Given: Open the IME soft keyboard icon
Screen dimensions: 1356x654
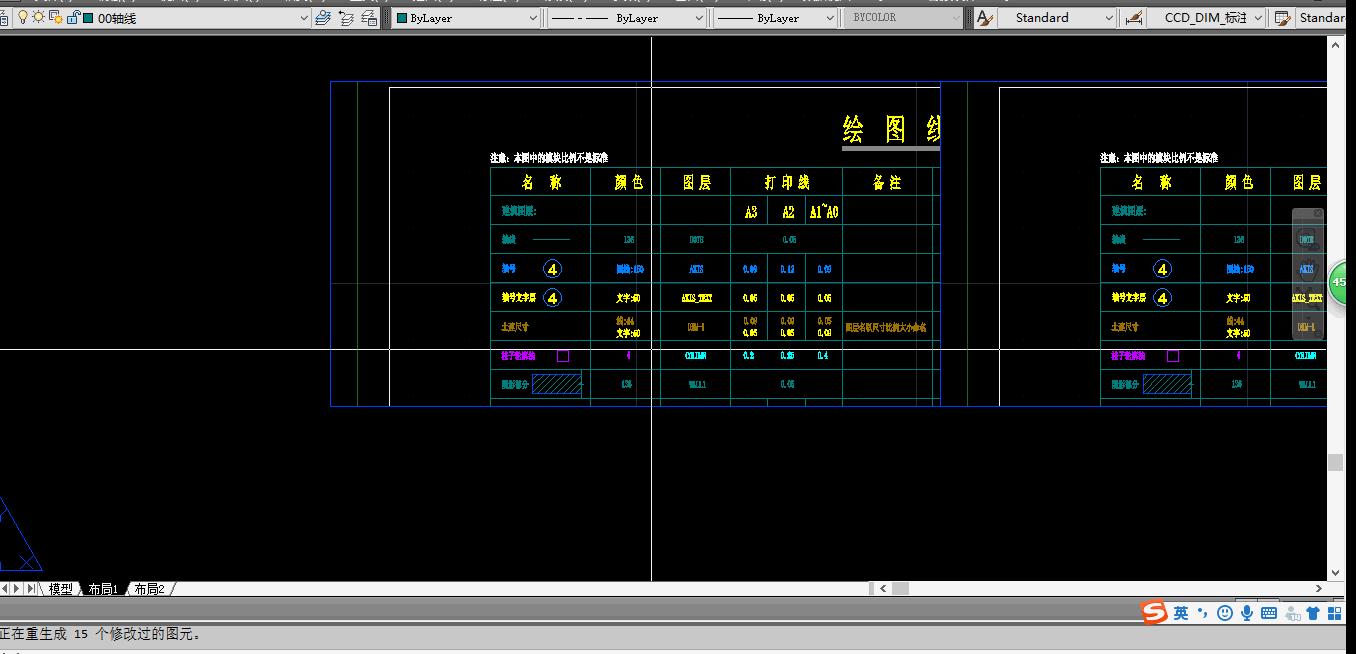Looking at the screenshot, I should [x=1269, y=613].
